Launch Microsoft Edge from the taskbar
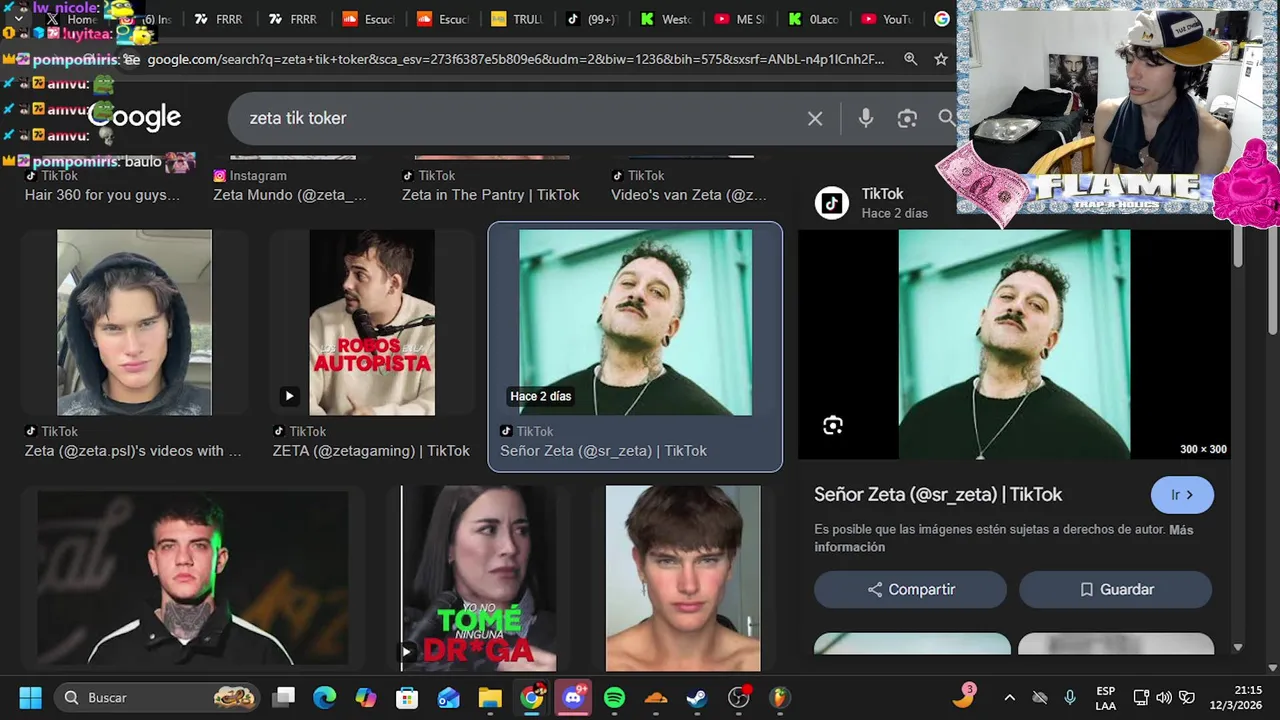 tap(325, 697)
